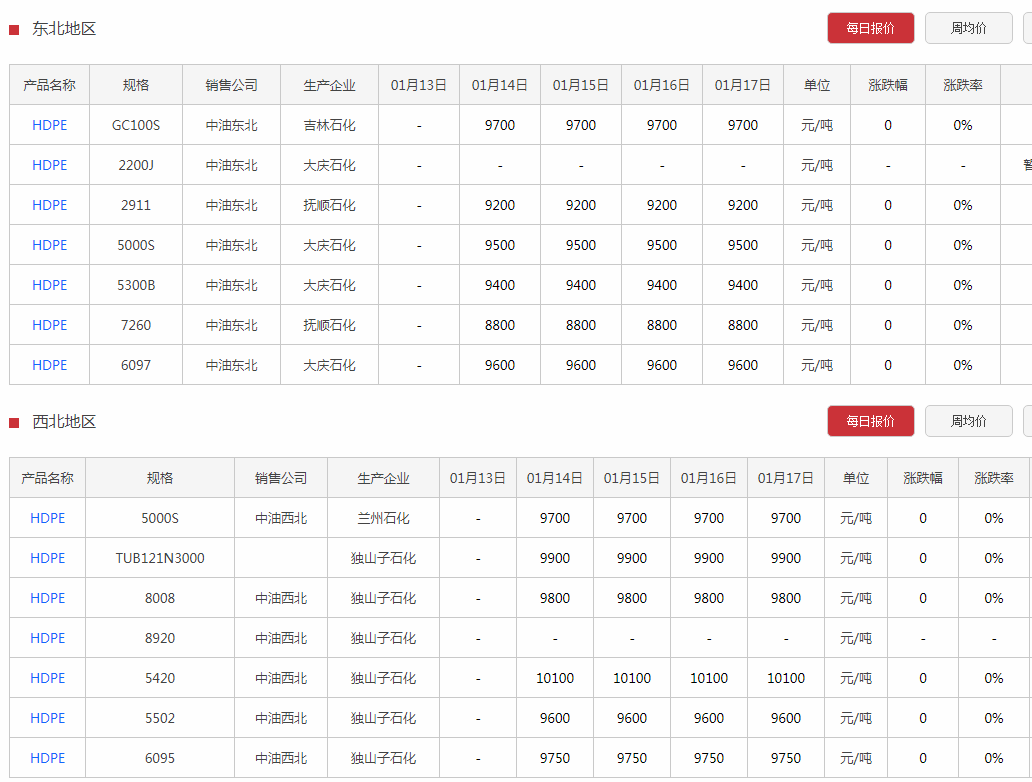Open HDPE link in the 5300B row
Screen dimensions: 1032x782
(x=49, y=285)
